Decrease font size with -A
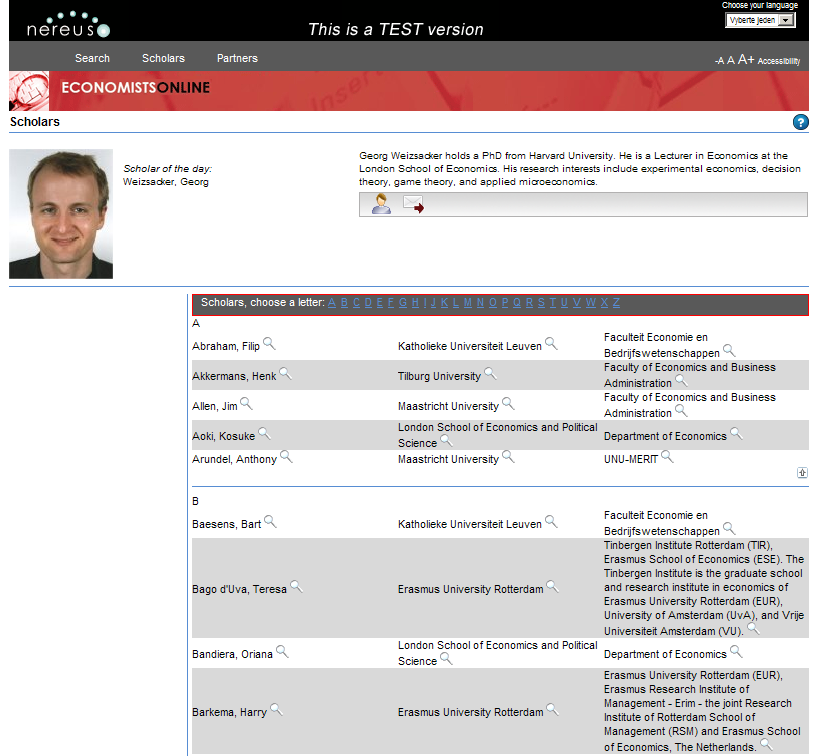Viewport: 818px width, 756px height. click(x=719, y=61)
